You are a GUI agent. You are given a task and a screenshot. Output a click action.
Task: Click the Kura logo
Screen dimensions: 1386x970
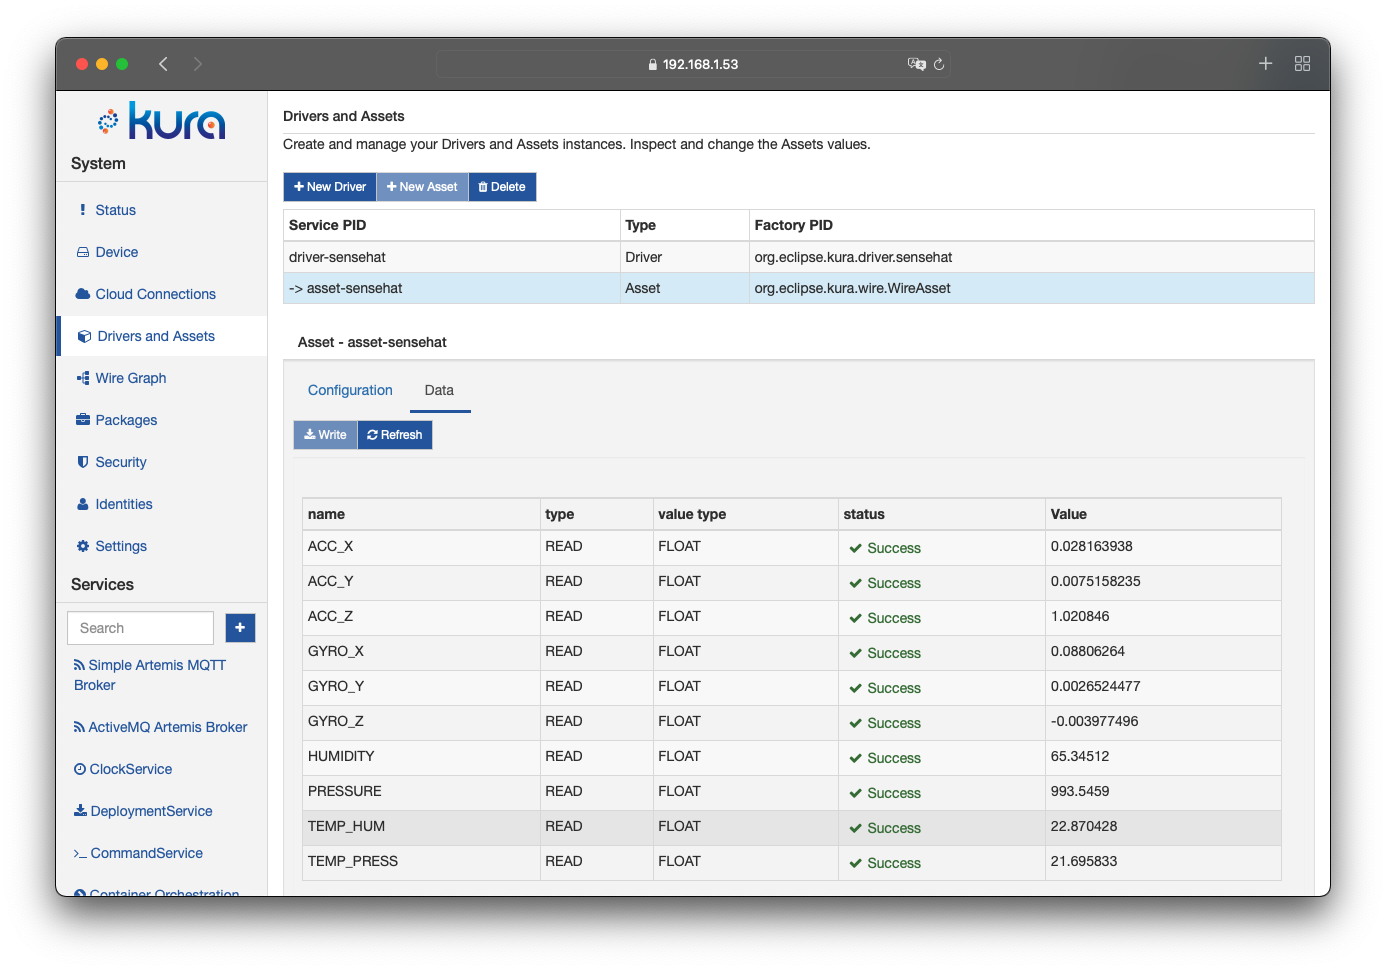tap(161, 121)
